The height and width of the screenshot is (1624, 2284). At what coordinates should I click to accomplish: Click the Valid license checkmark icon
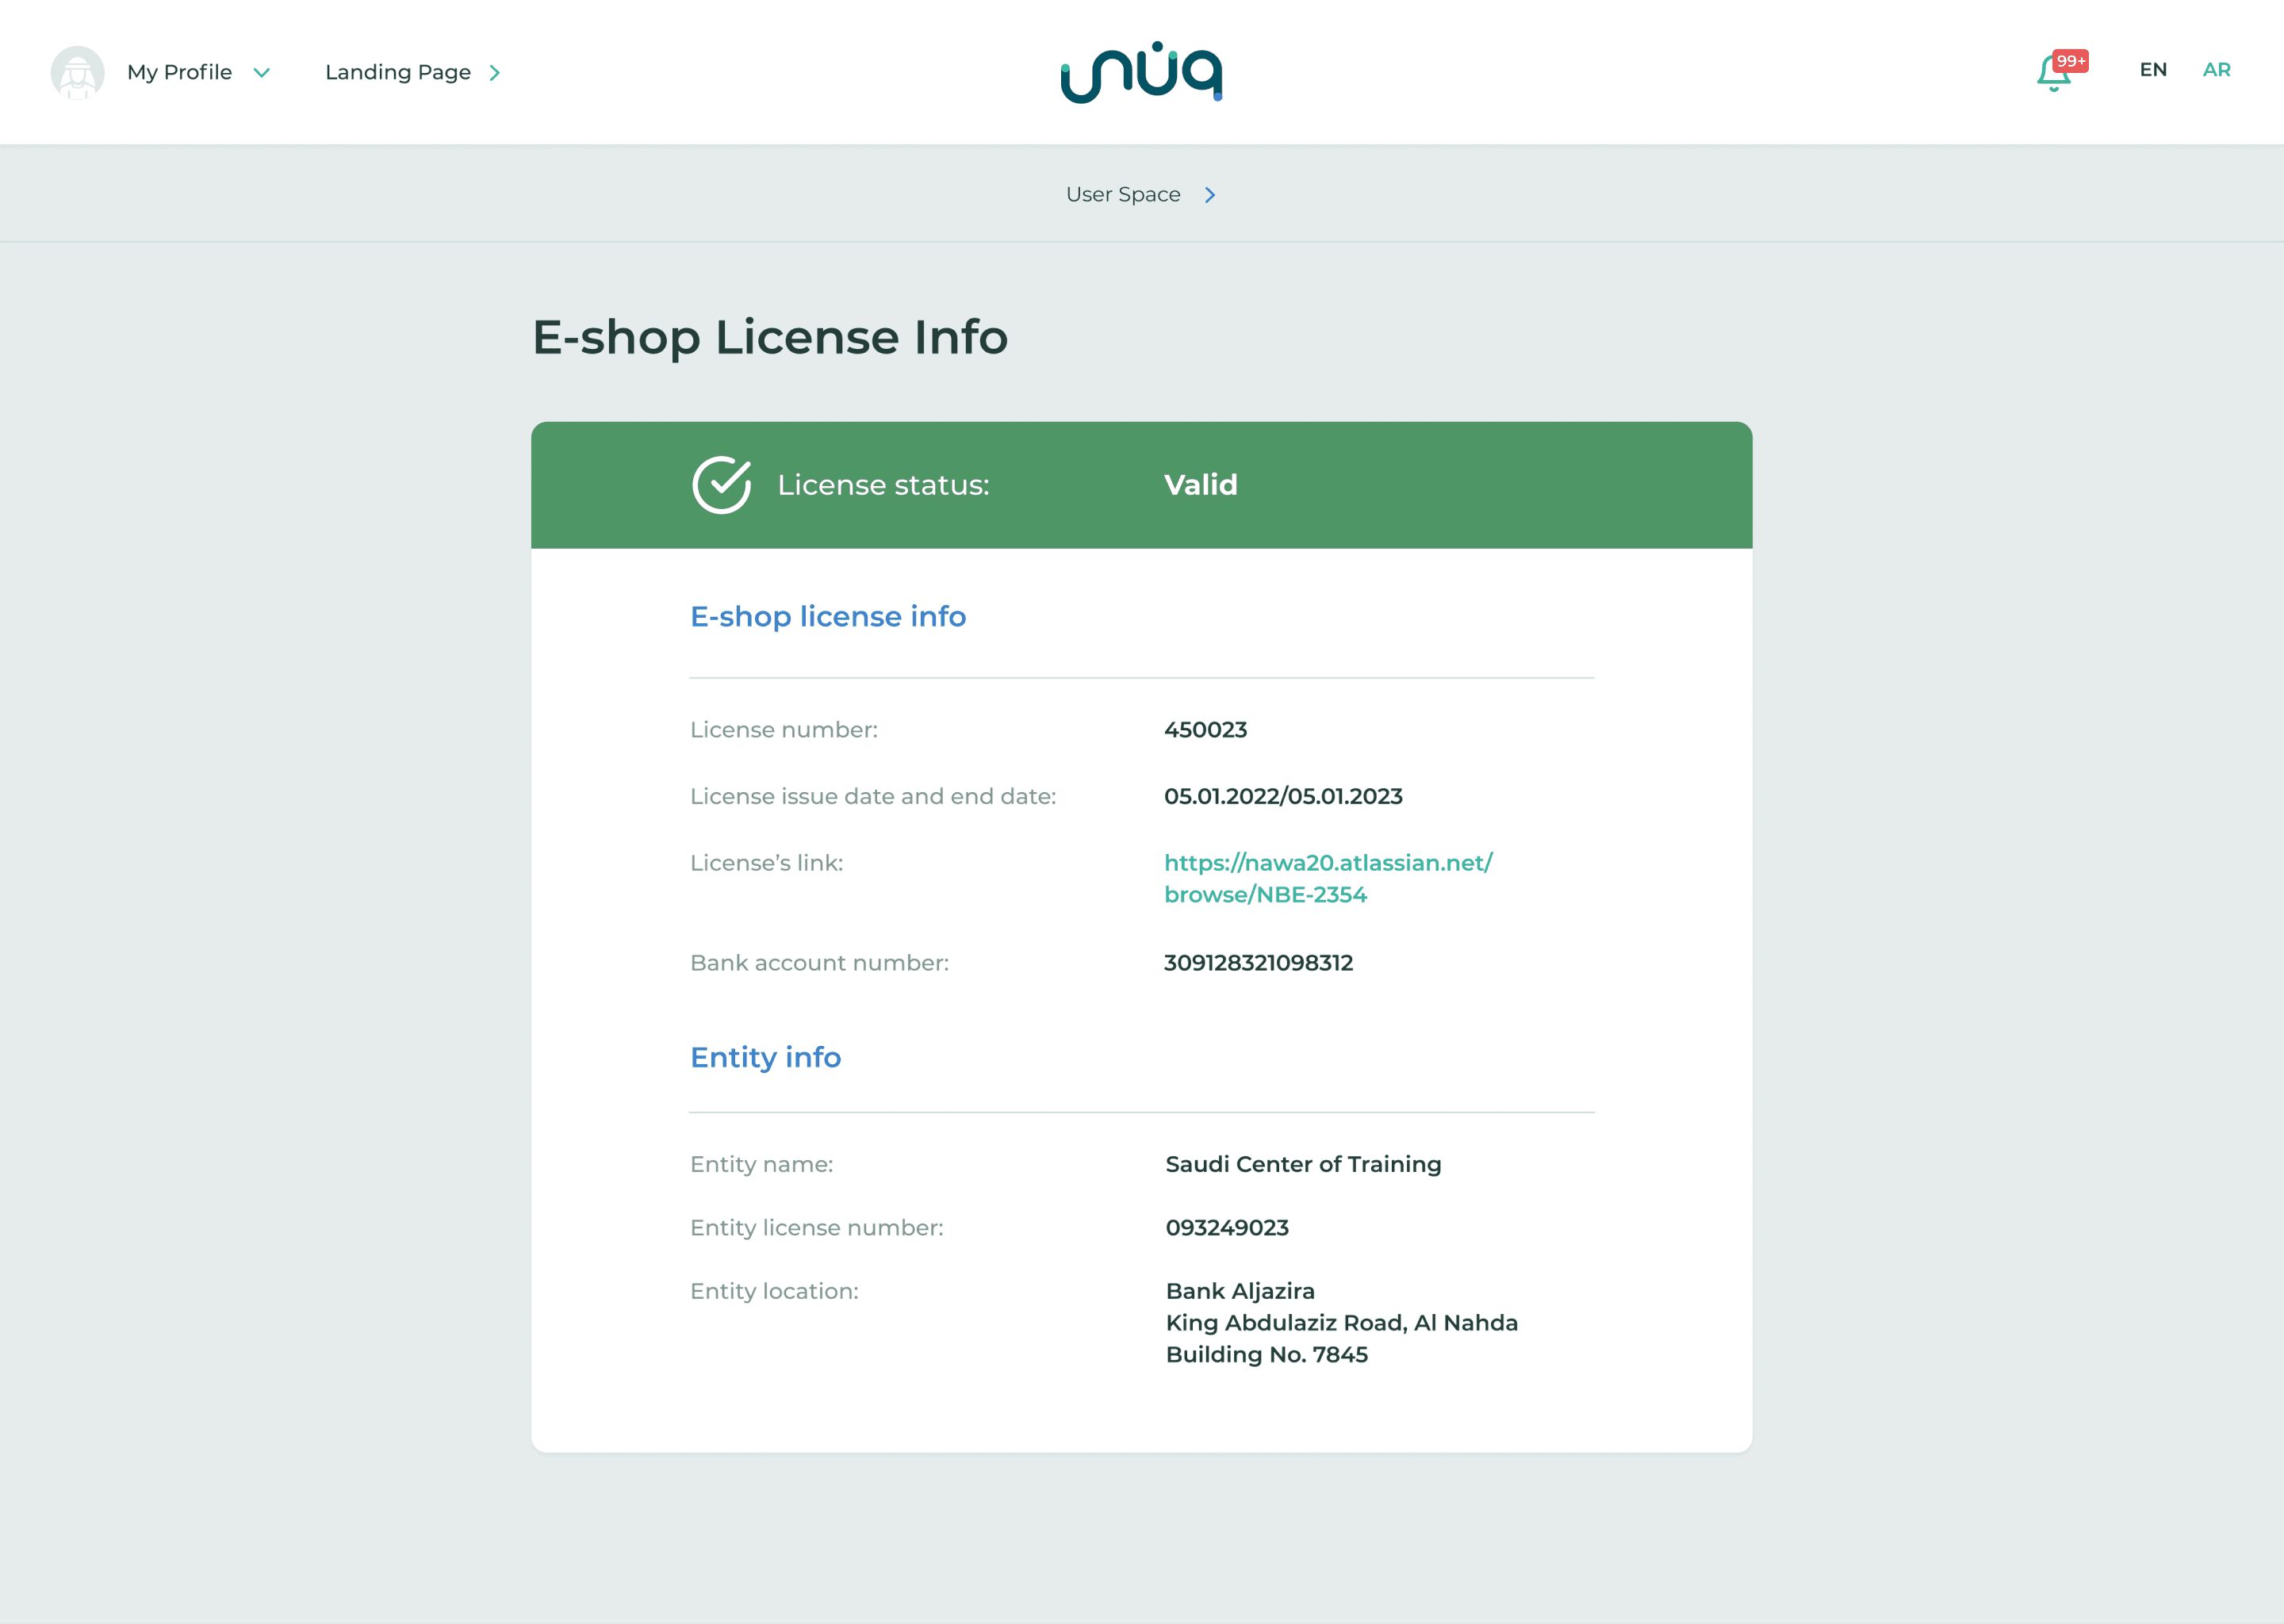[721, 485]
